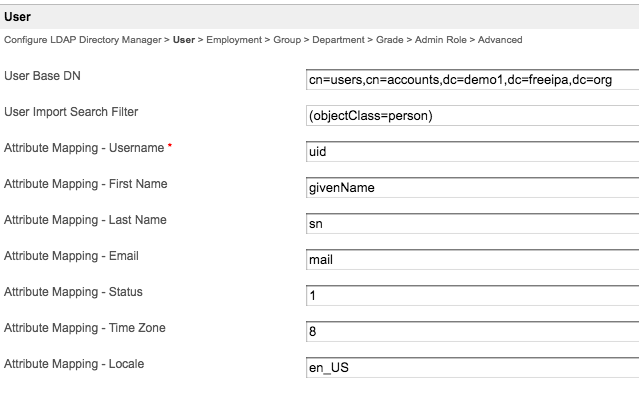The width and height of the screenshot is (639, 411).
Task: Open the Department breadcrumb step
Action: pos(340,40)
